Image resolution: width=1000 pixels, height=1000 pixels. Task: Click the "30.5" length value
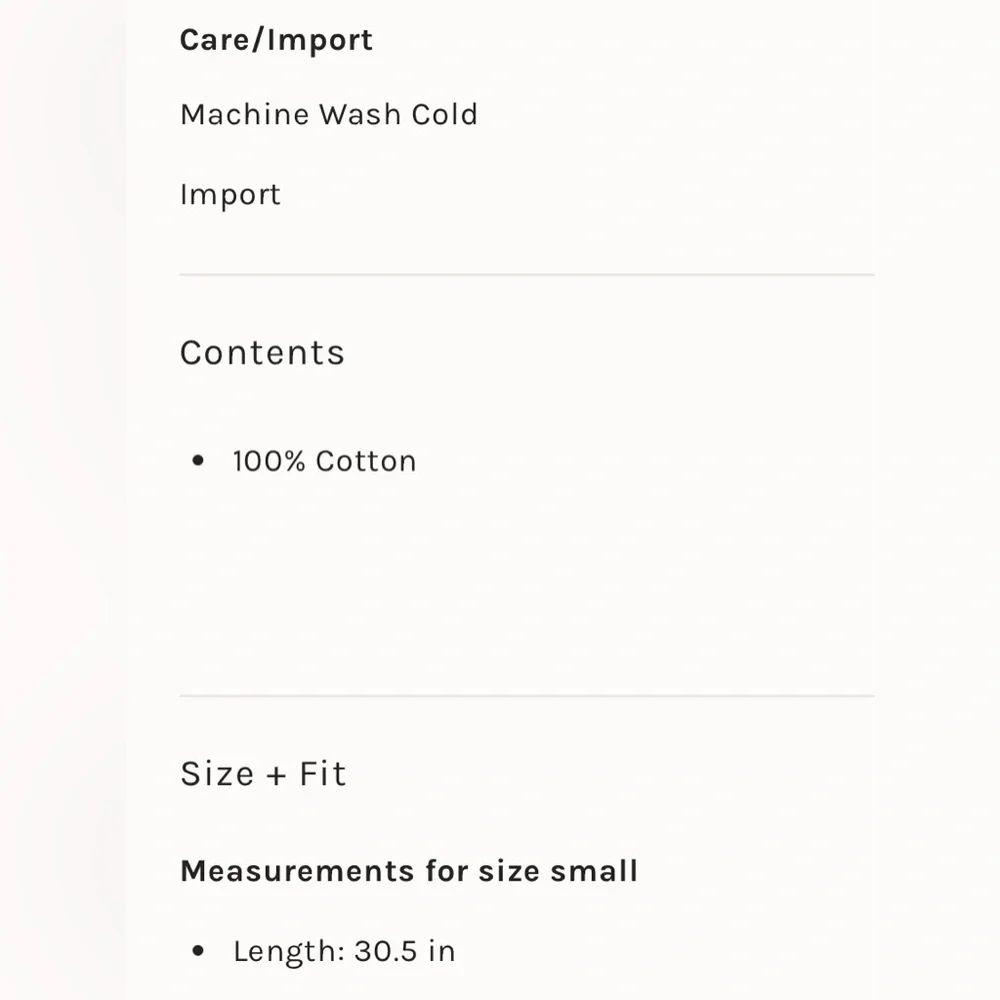[385, 951]
